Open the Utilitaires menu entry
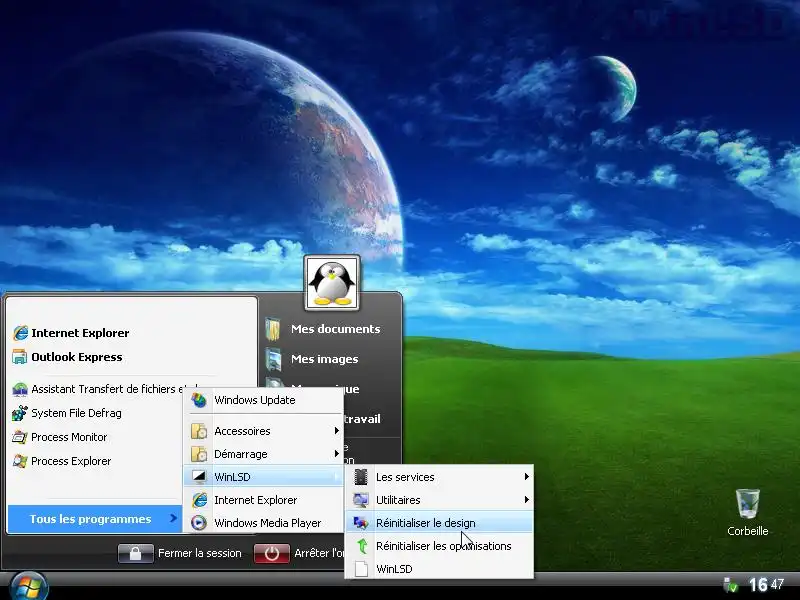 coord(439,500)
